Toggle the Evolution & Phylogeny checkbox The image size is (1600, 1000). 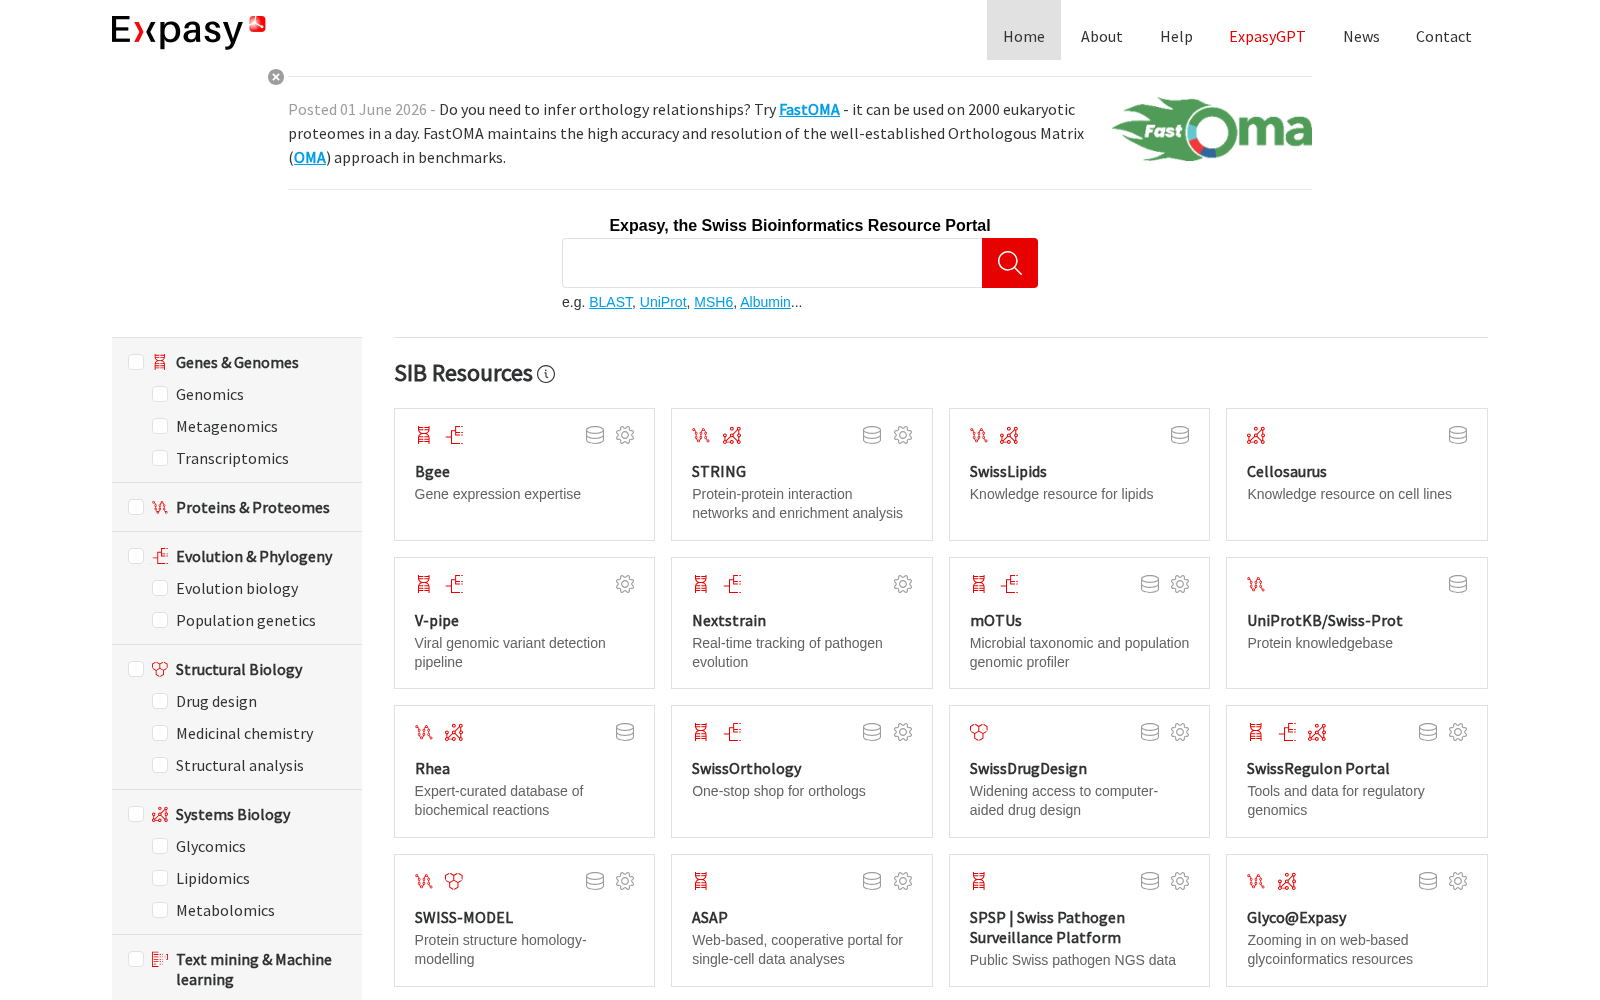pos(136,556)
